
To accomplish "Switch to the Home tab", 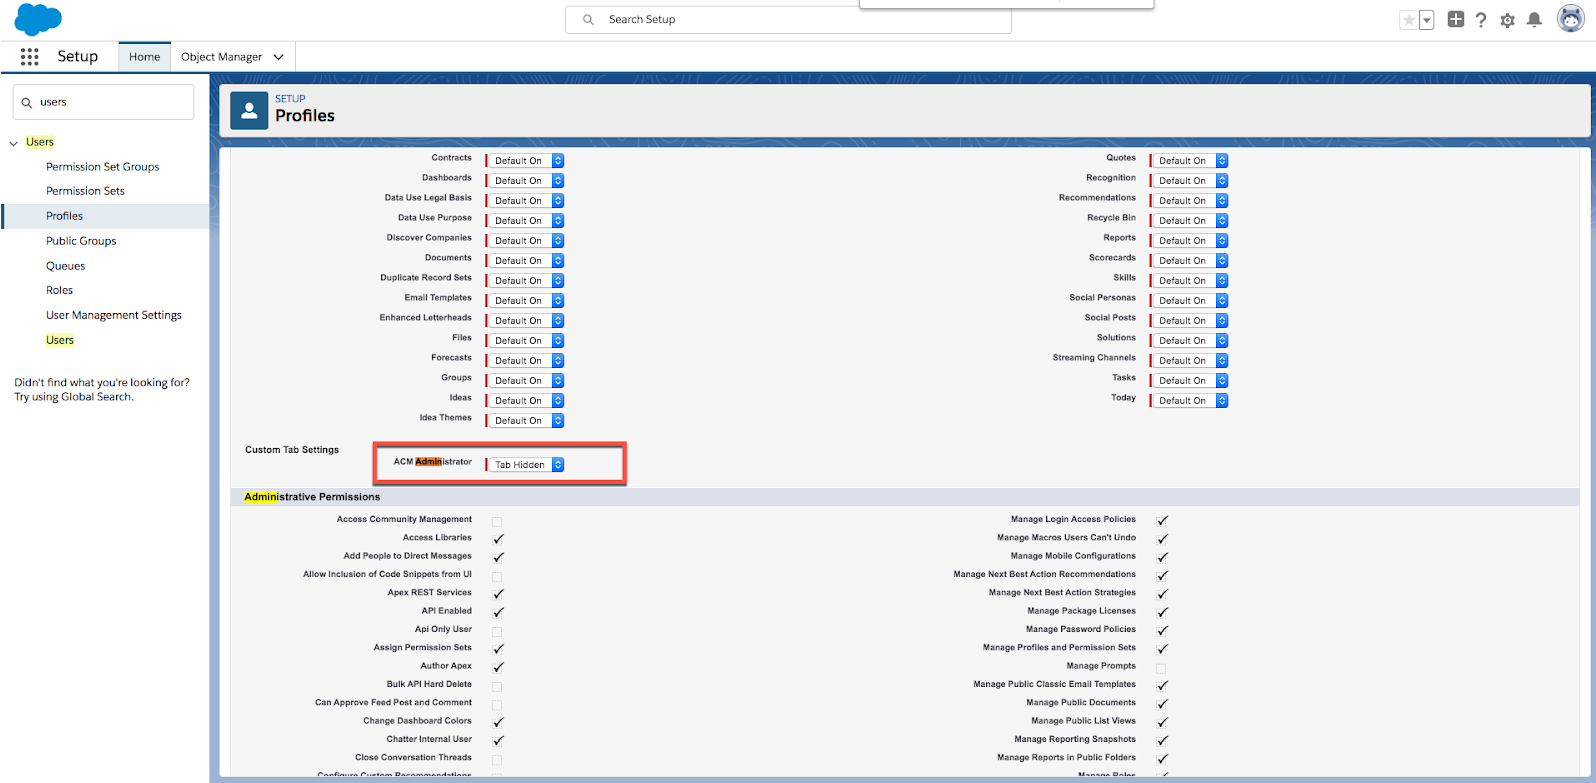I will tap(144, 57).
